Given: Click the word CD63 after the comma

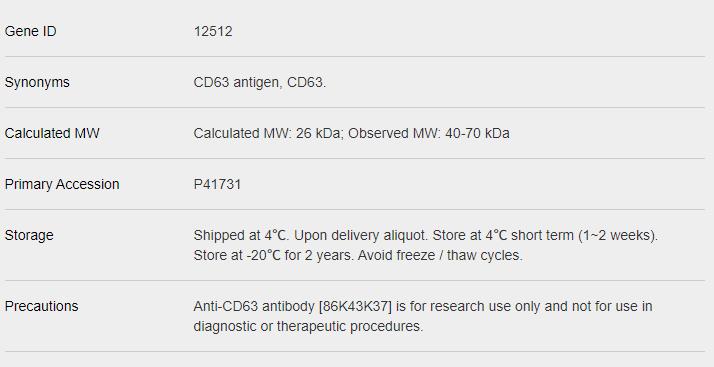Looking at the screenshot, I should pos(305,82).
